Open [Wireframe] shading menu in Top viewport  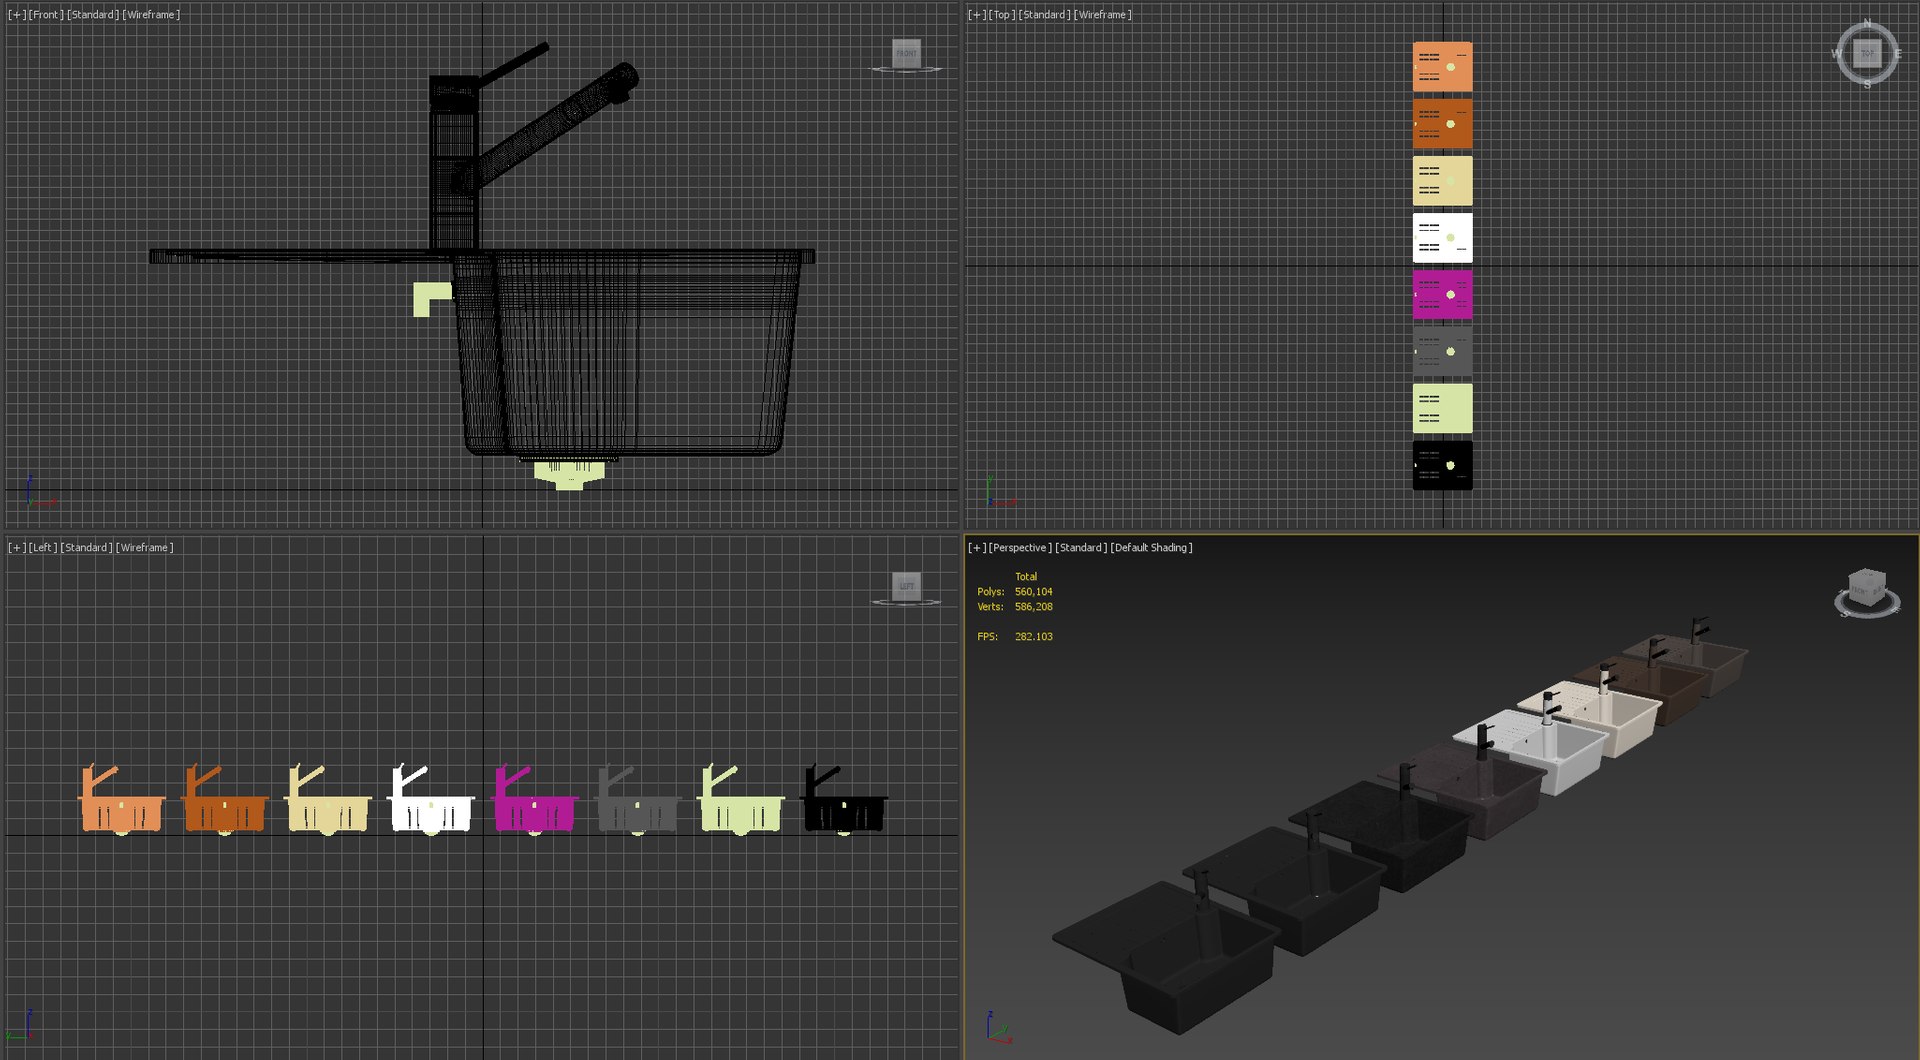[1103, 15]
